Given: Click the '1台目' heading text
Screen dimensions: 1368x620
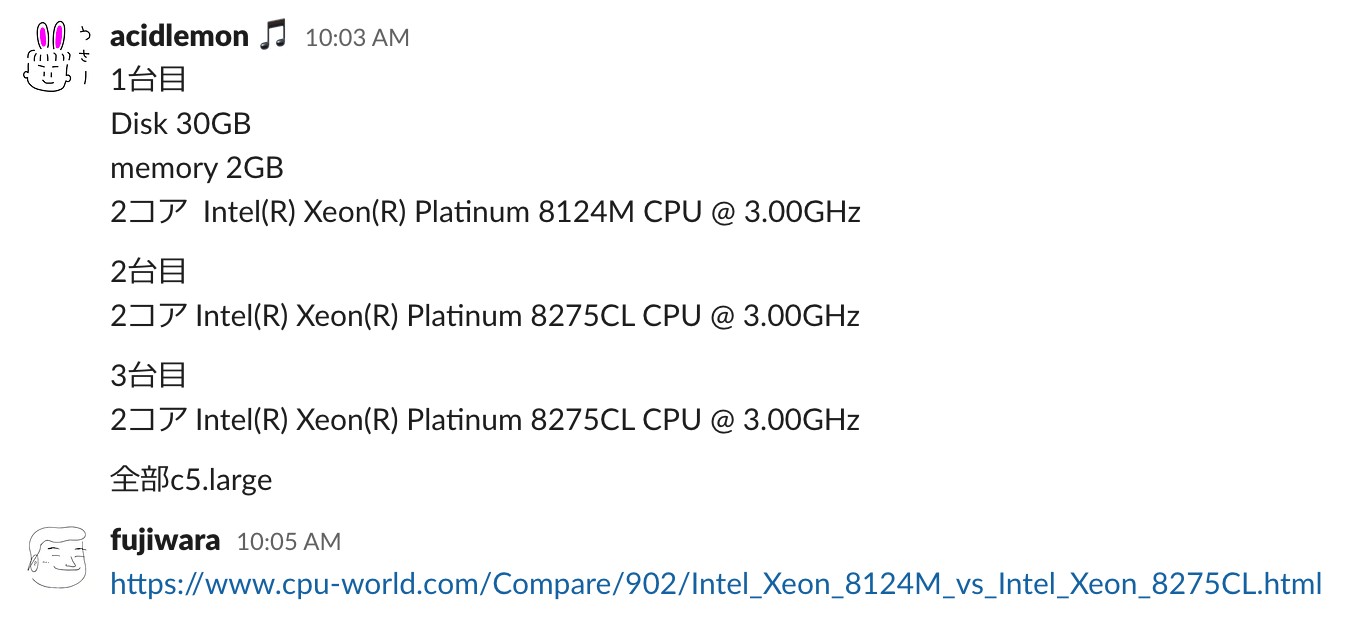Looking at the screenshot, I should (148, 79).
